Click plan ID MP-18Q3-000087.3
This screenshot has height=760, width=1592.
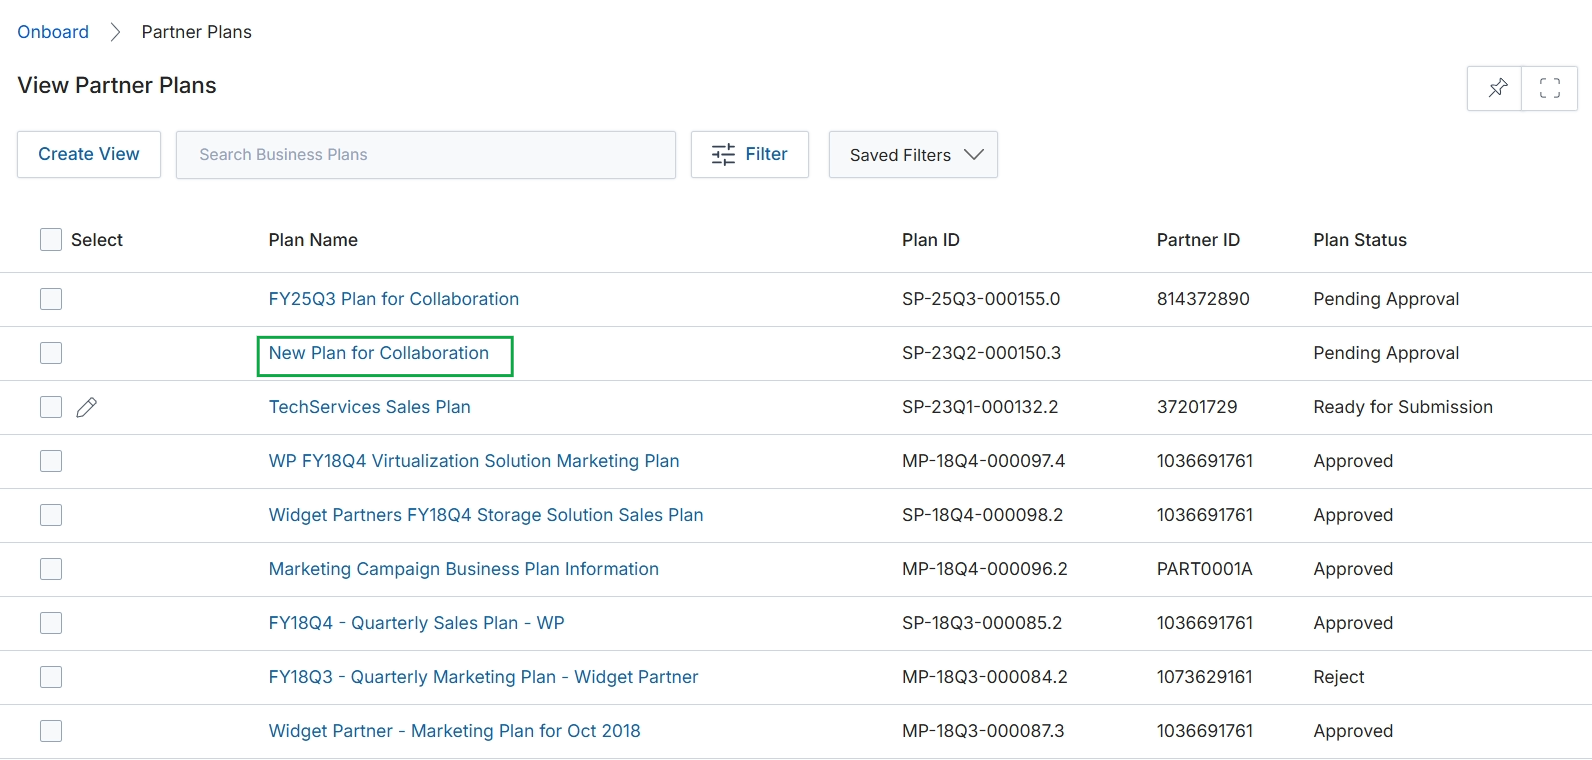(x=983, y=731)
